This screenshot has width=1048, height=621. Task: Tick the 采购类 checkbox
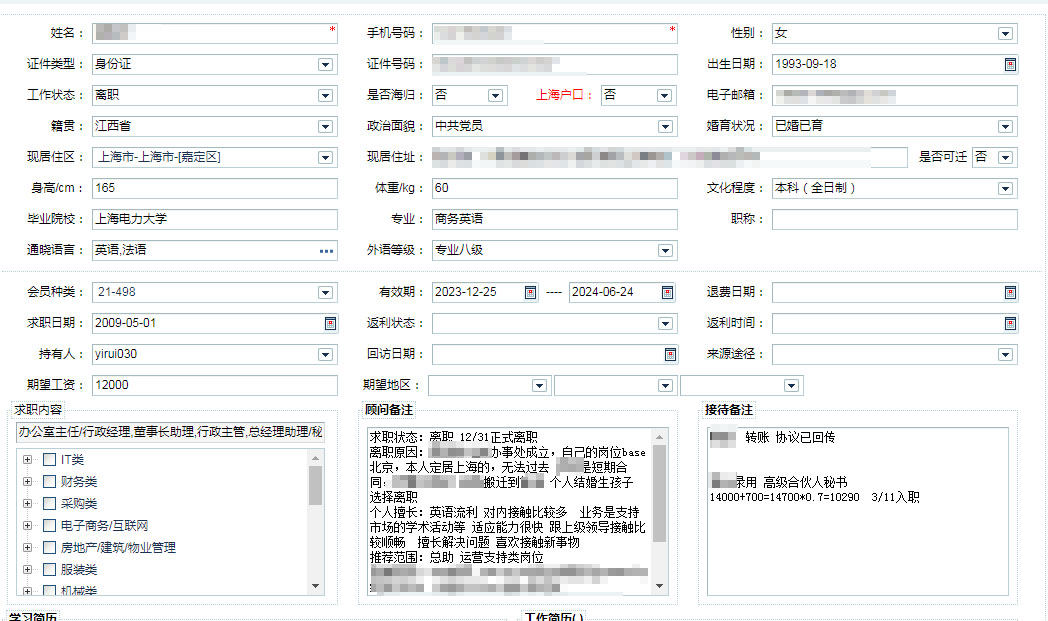click(x=49, y=503)
